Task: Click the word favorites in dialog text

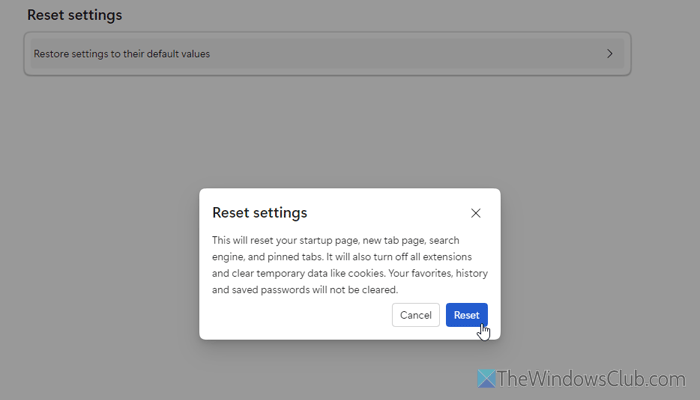Action: tap(431, 273)
